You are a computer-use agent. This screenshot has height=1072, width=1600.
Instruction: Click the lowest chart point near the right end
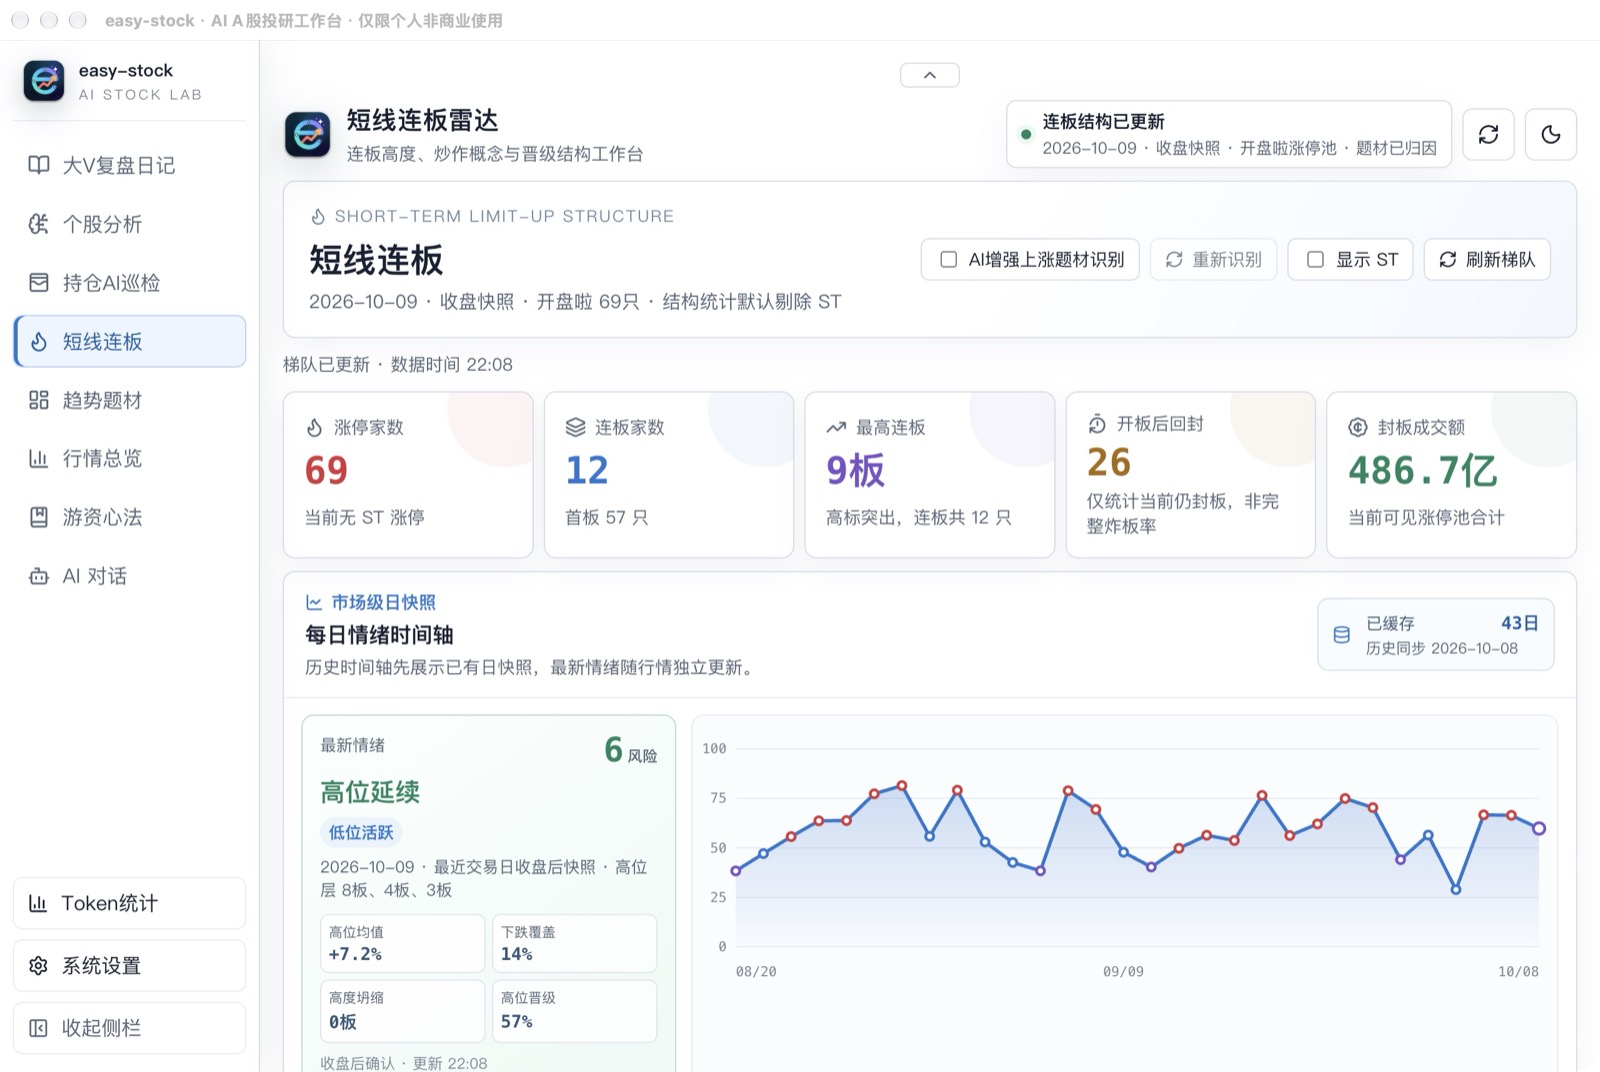click(1456, 889)
